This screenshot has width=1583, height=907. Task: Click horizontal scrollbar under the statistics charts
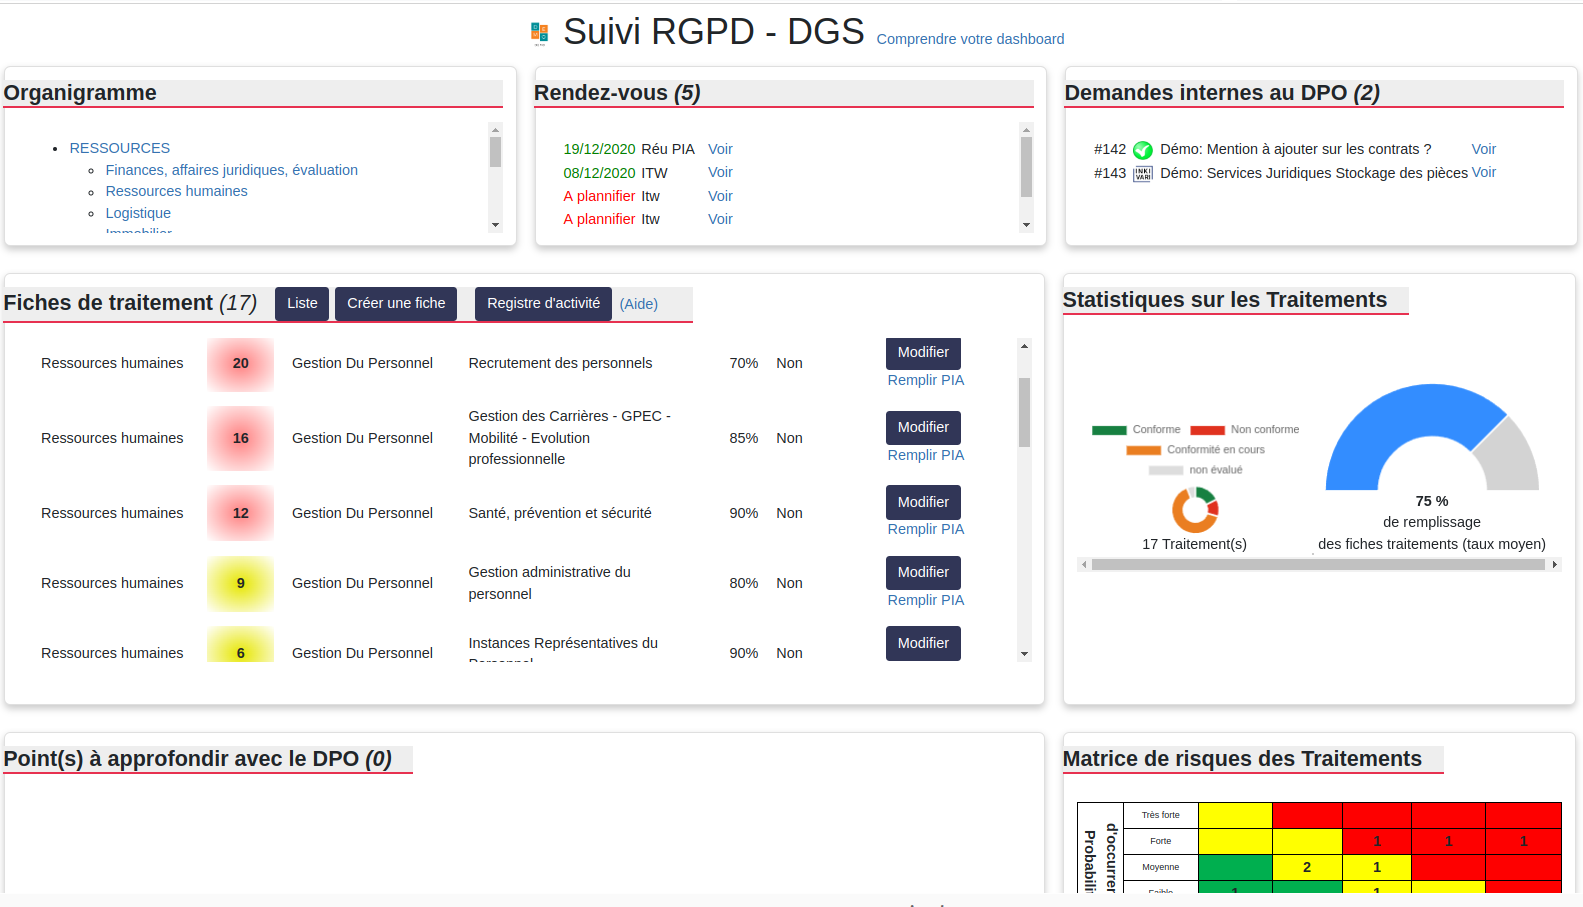click(x=1318, y=565)
